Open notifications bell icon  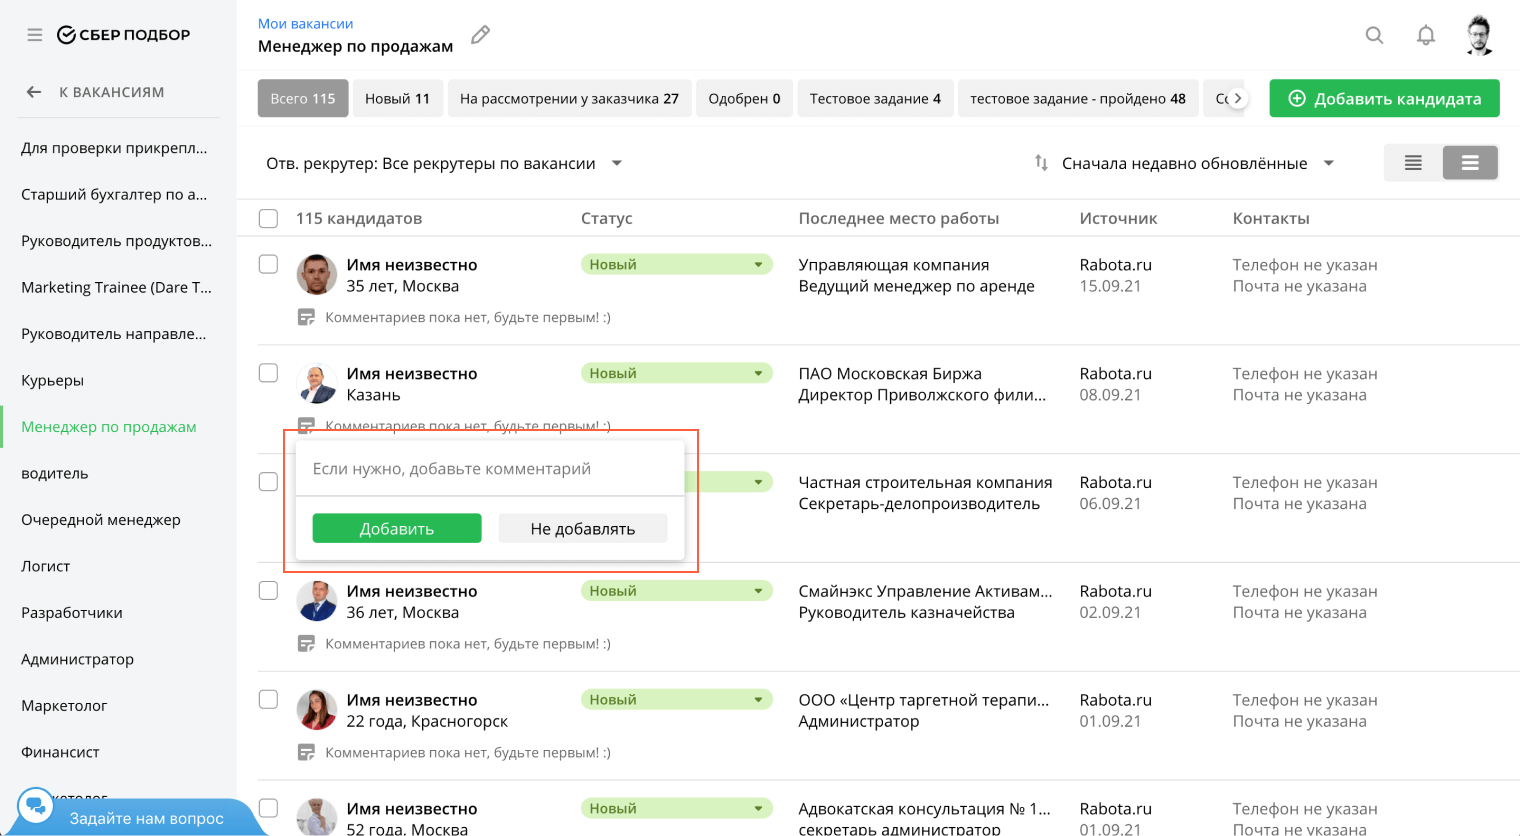point(1425,35)
